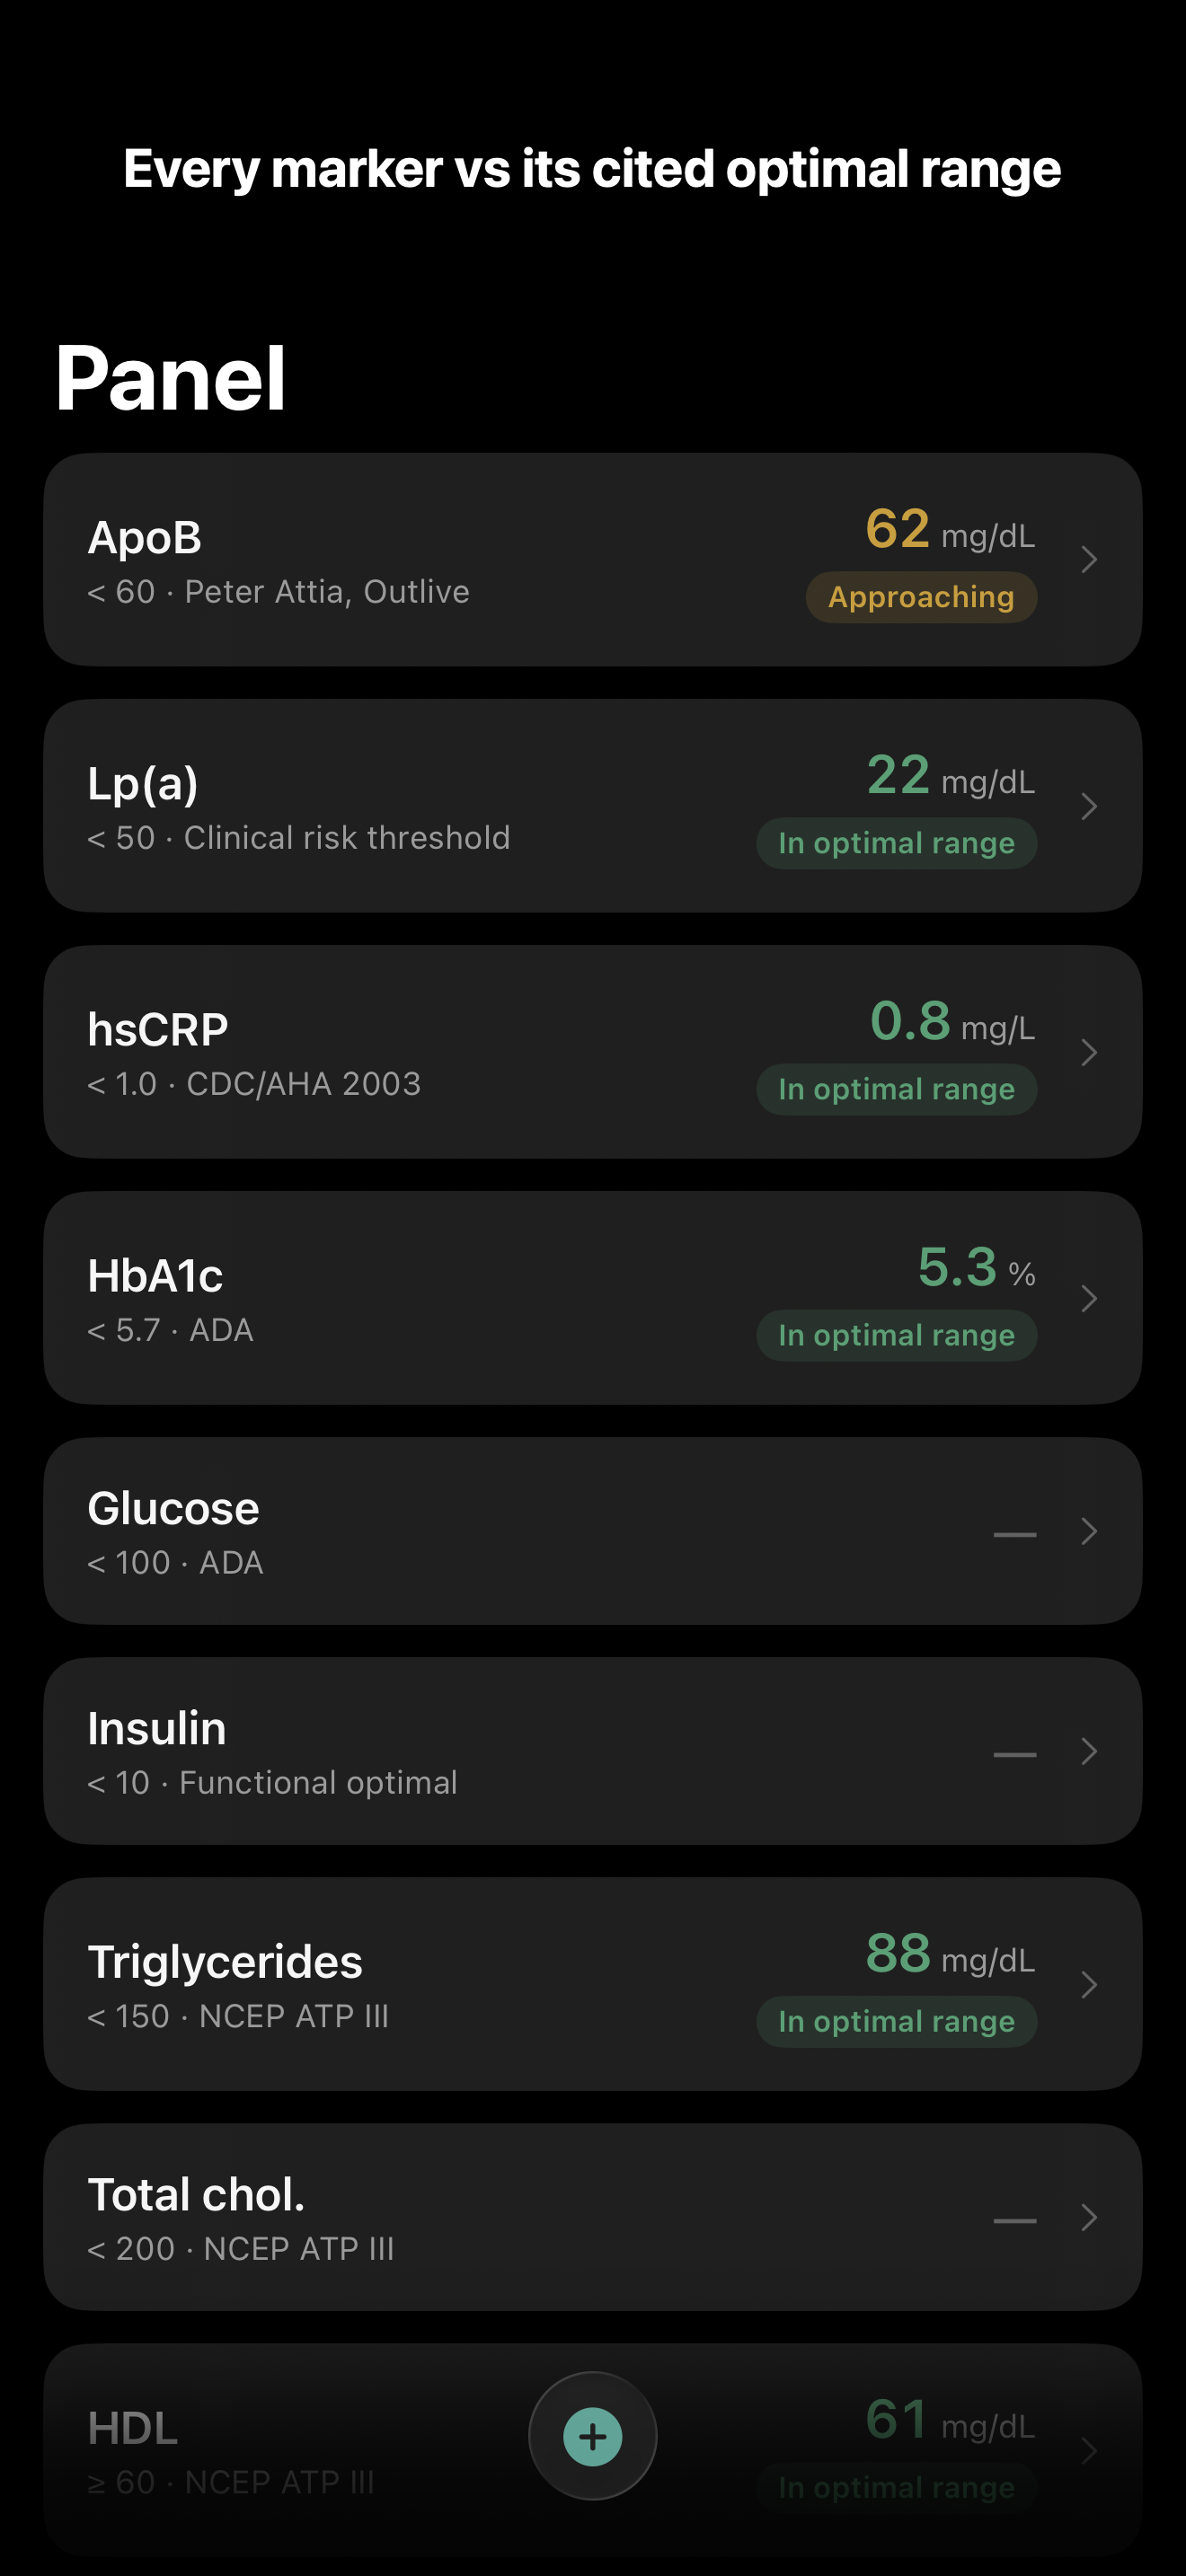Viewport: 1186px width, 2576px height.
Task: Tap Lp(a) In optimal range badge
Action: pyautogui.click(x=896, y=843)
